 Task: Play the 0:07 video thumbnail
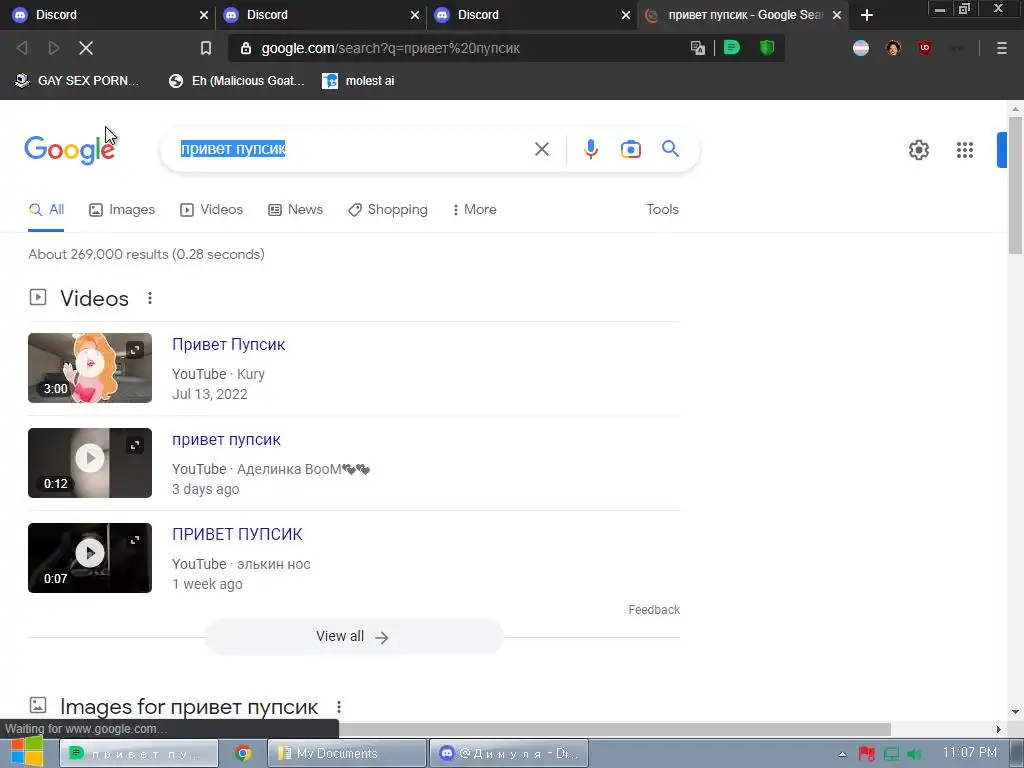89,558
